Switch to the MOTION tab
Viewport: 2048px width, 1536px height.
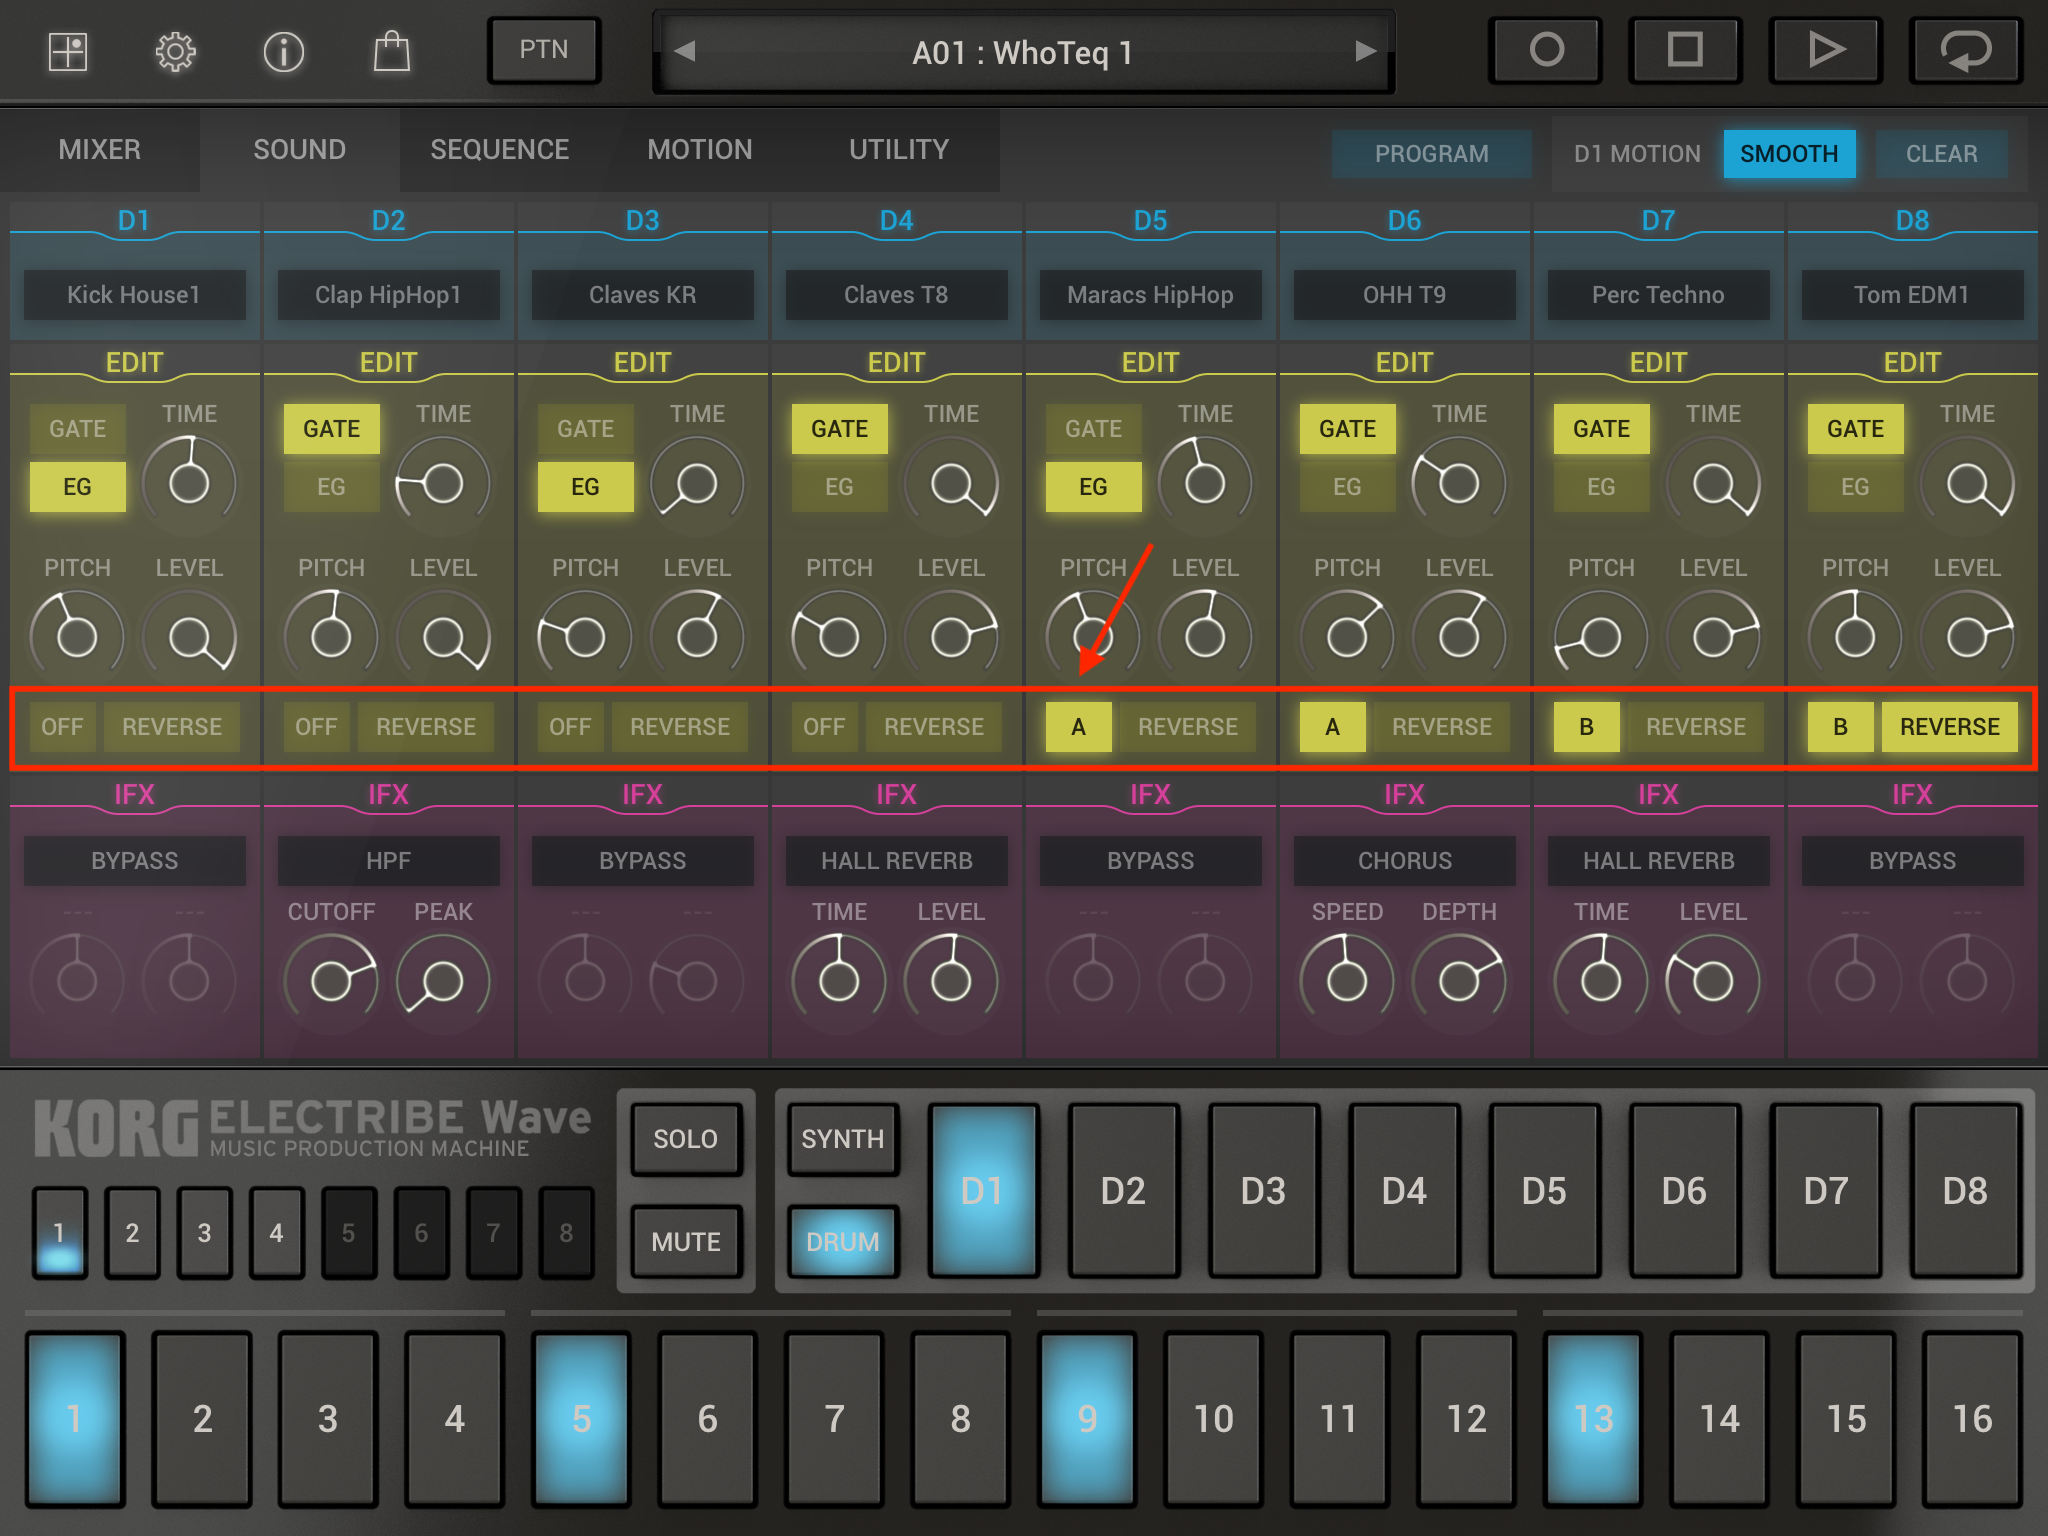[x=700, y=150]
